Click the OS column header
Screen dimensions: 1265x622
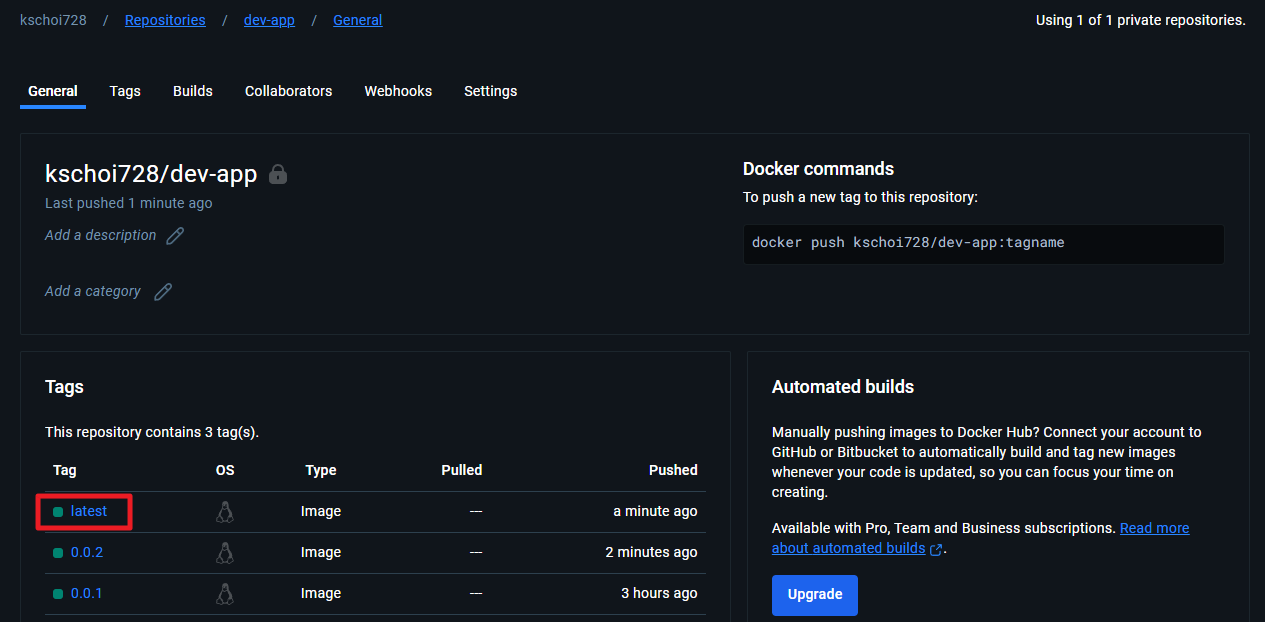225,470
